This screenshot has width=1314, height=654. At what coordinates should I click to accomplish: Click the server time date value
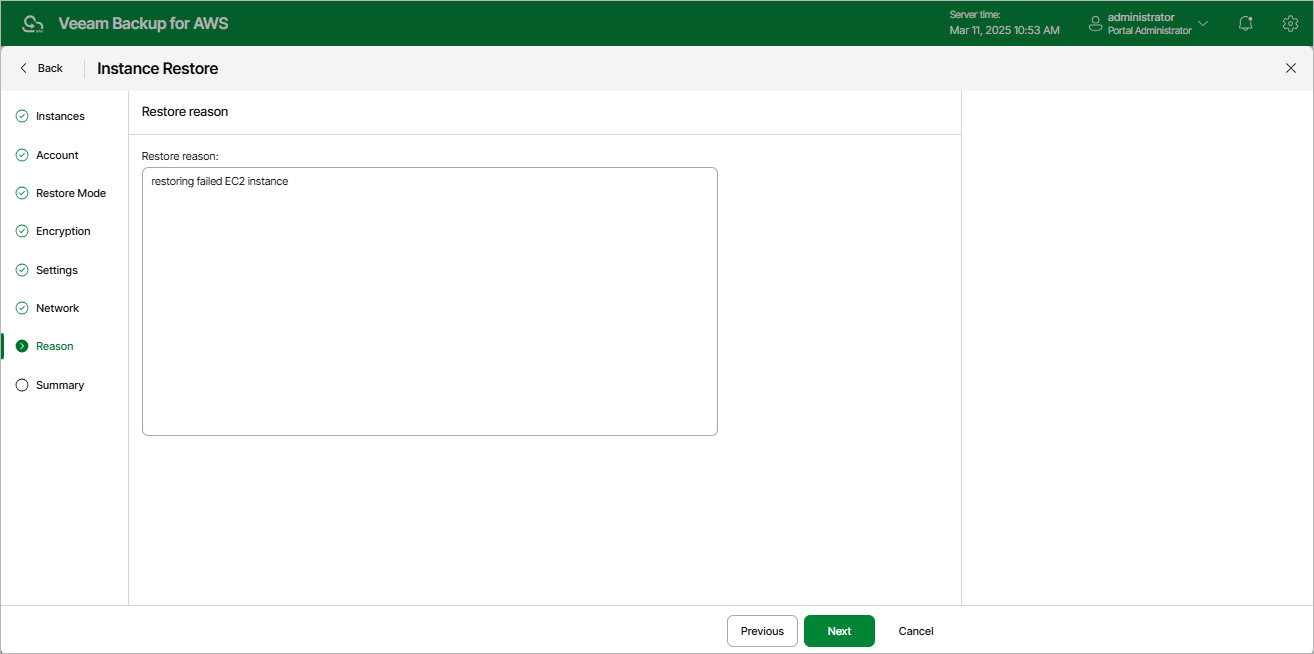click(x=1004, y=30)
